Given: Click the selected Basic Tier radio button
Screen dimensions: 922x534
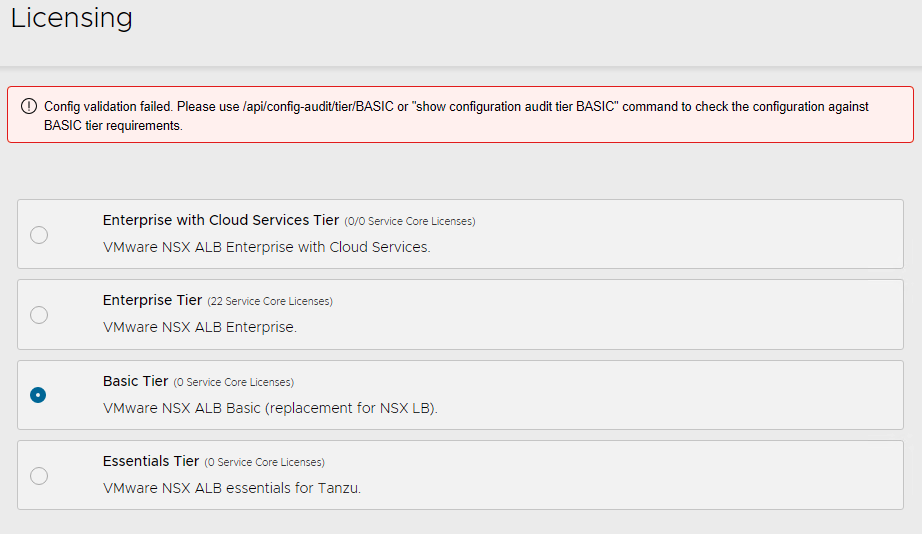Looking at the screenshot, I should [38, 395].
